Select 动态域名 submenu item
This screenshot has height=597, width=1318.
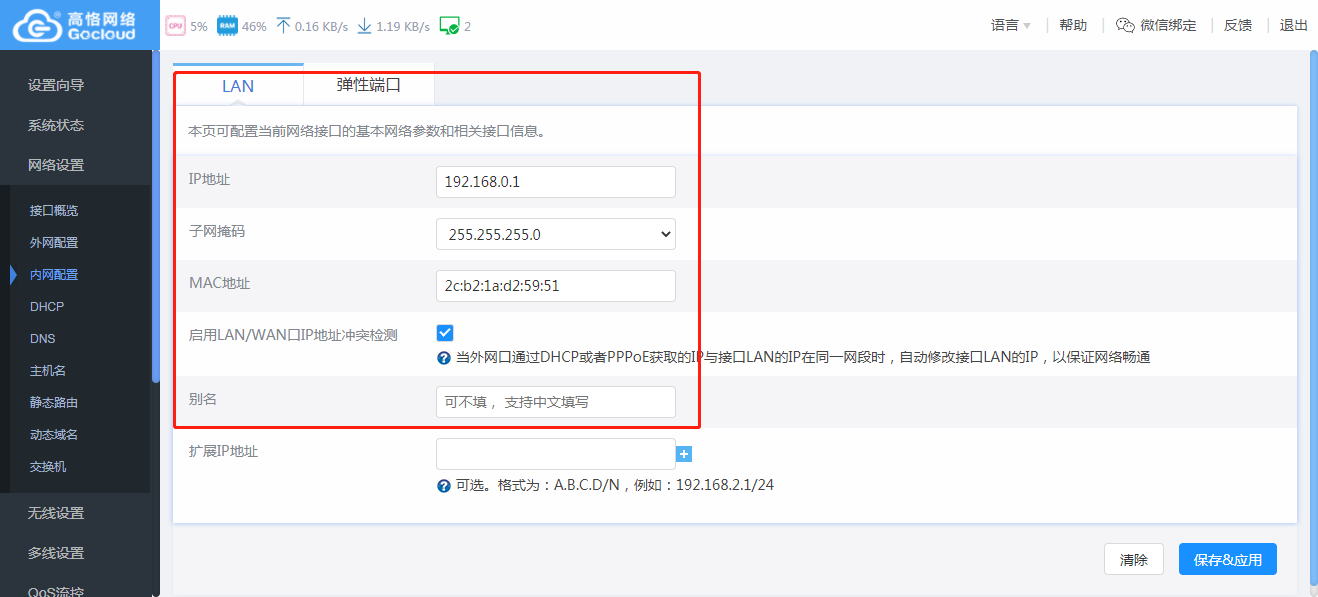[54, 435]
